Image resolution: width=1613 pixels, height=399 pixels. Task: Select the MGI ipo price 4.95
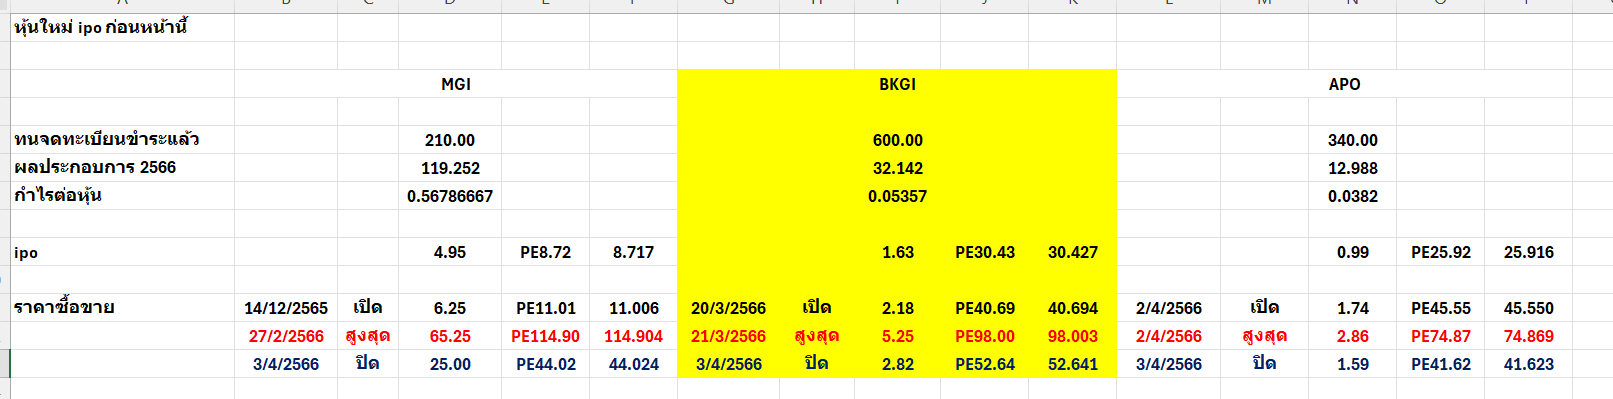coord(450,252)
